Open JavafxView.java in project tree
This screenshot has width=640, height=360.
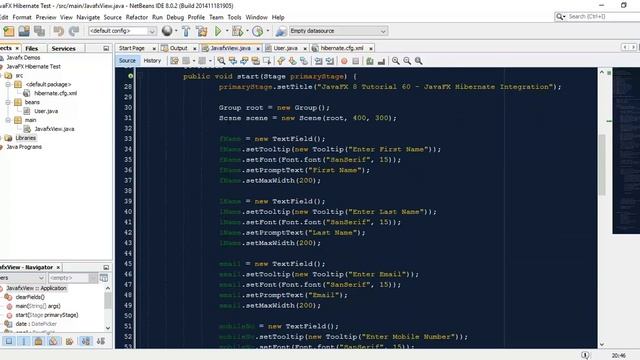click(54, 129)
